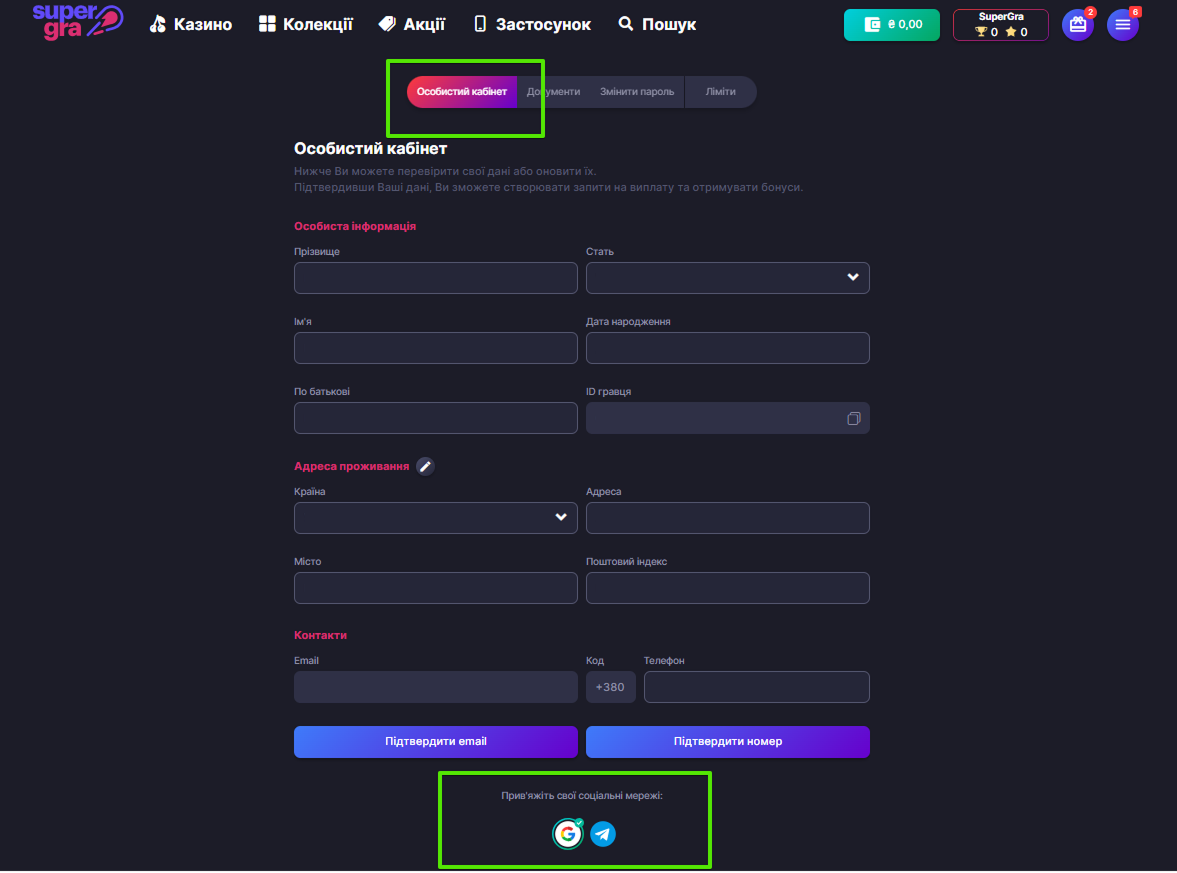Screen dimensions: 1177x873
Task: Click the star icon in SuperGra
Action: 1010,32
